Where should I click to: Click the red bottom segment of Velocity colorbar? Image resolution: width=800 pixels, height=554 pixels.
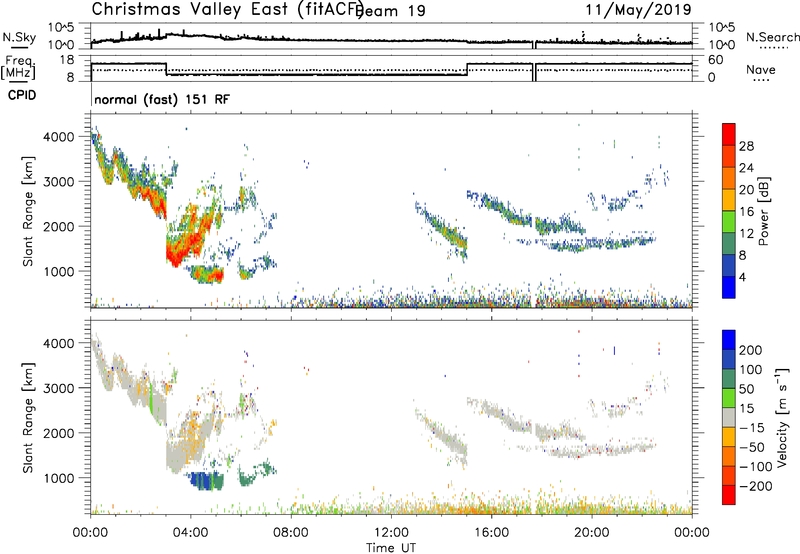pos(729,495)
